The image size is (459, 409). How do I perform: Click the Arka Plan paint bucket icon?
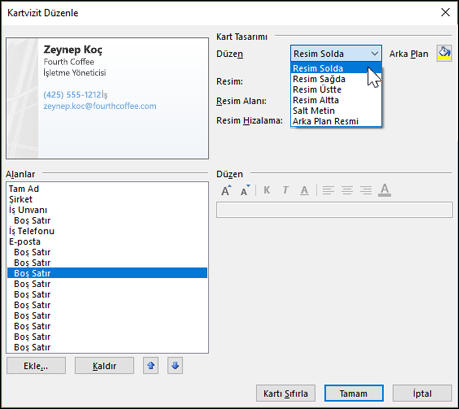pos(444,54)
